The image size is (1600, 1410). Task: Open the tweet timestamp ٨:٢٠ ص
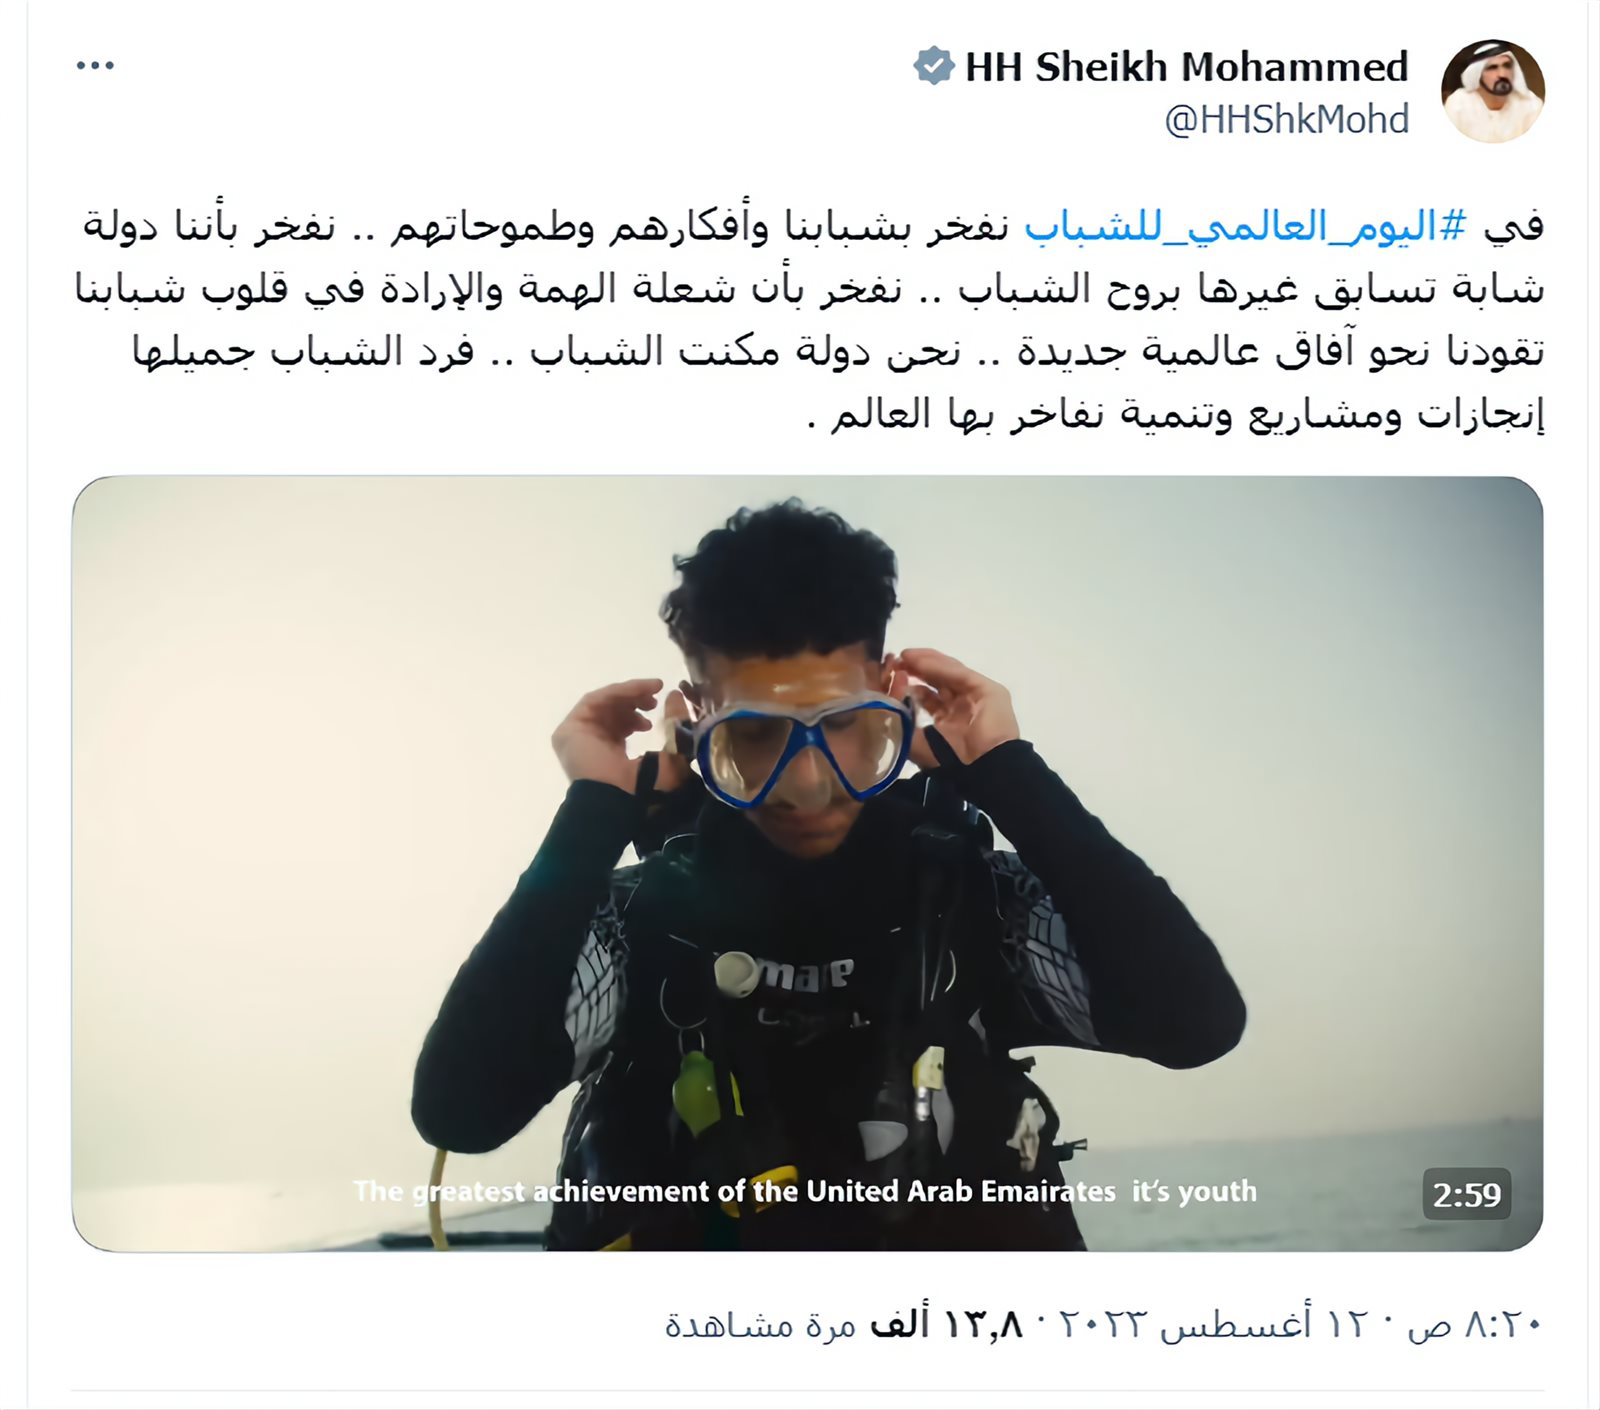pos(1475,1324)
